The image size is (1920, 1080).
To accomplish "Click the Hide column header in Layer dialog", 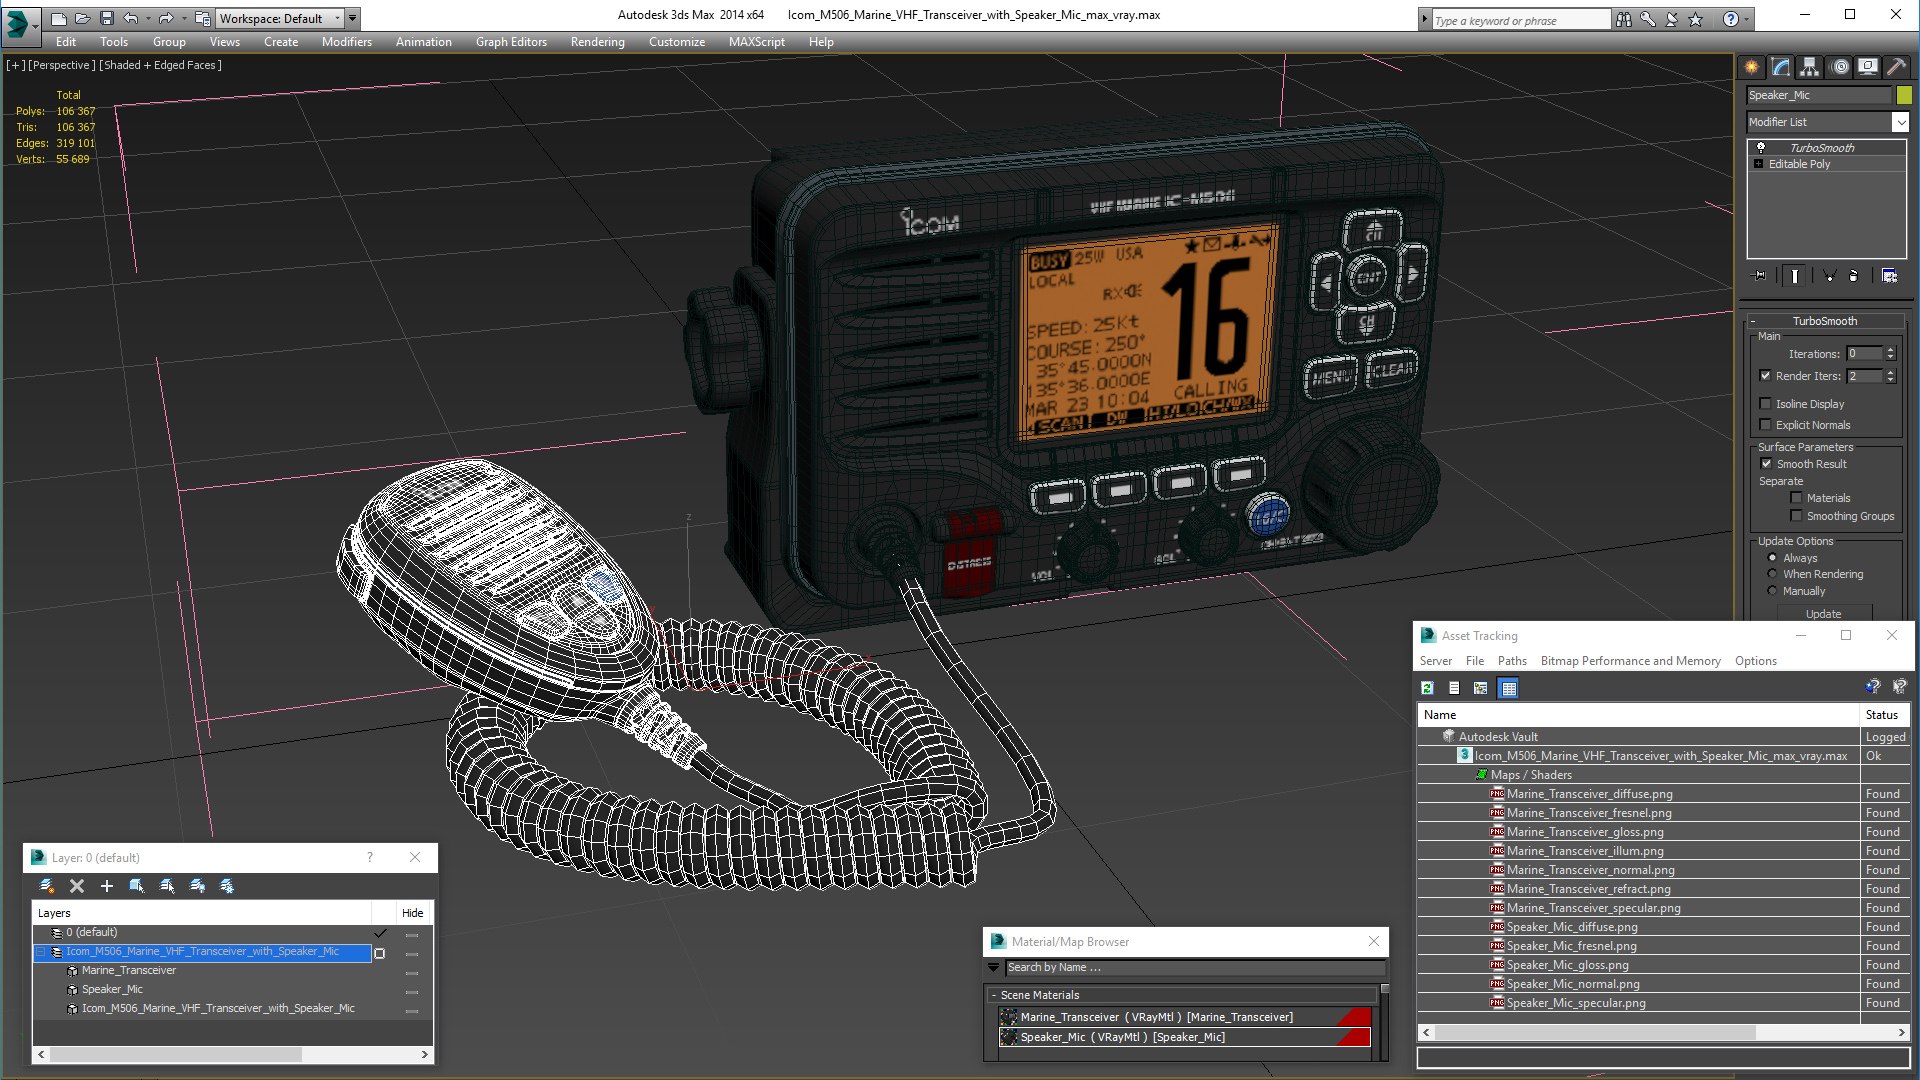I will (x=412, y=913).
